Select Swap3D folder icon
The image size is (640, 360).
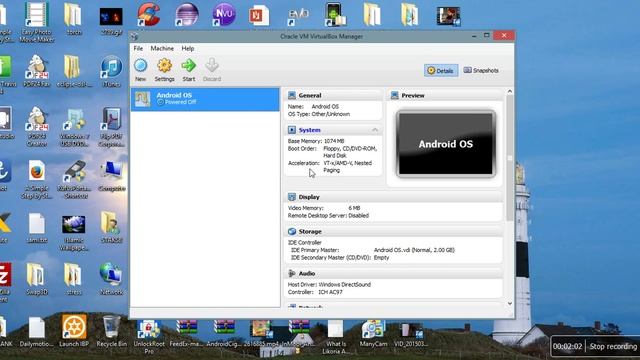tap(37, 279)
